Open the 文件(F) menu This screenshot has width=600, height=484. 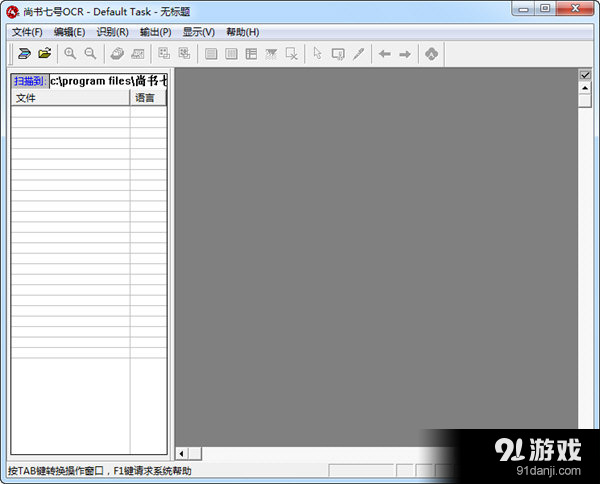[27, 32]
